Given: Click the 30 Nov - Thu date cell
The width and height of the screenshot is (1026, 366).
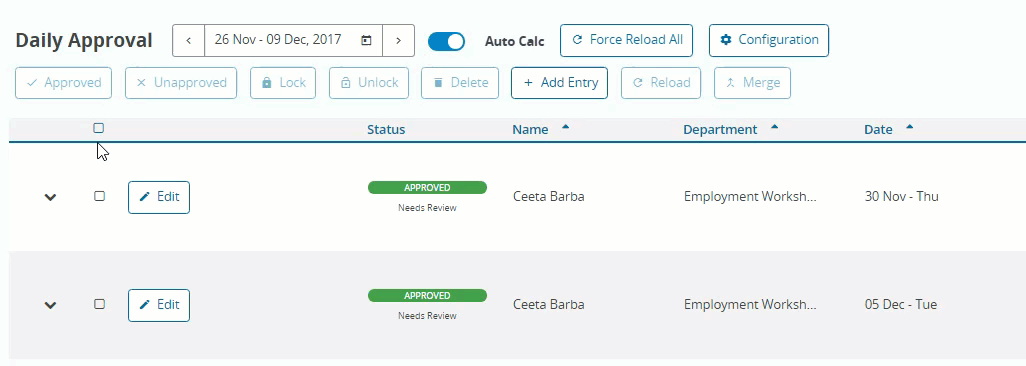Looking at the screenshot, I should coord(902,196).
